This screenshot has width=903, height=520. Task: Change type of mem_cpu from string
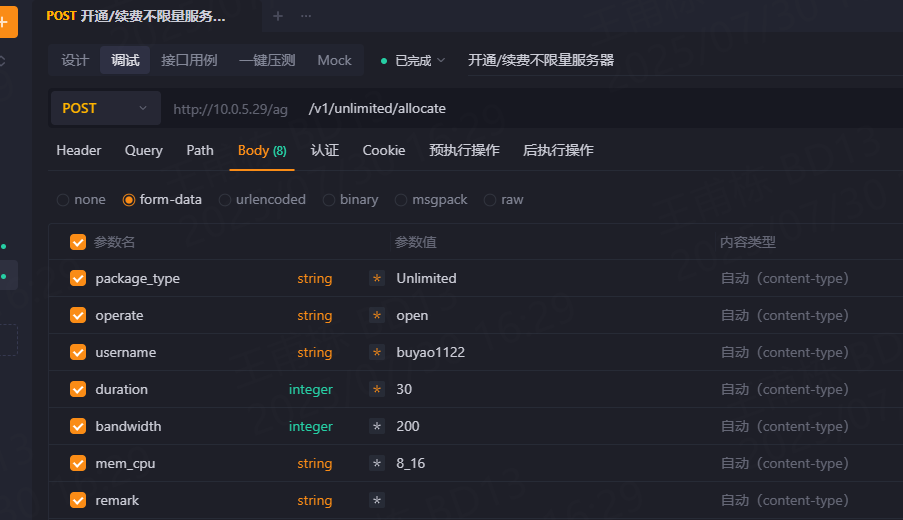tap(314, 464)
